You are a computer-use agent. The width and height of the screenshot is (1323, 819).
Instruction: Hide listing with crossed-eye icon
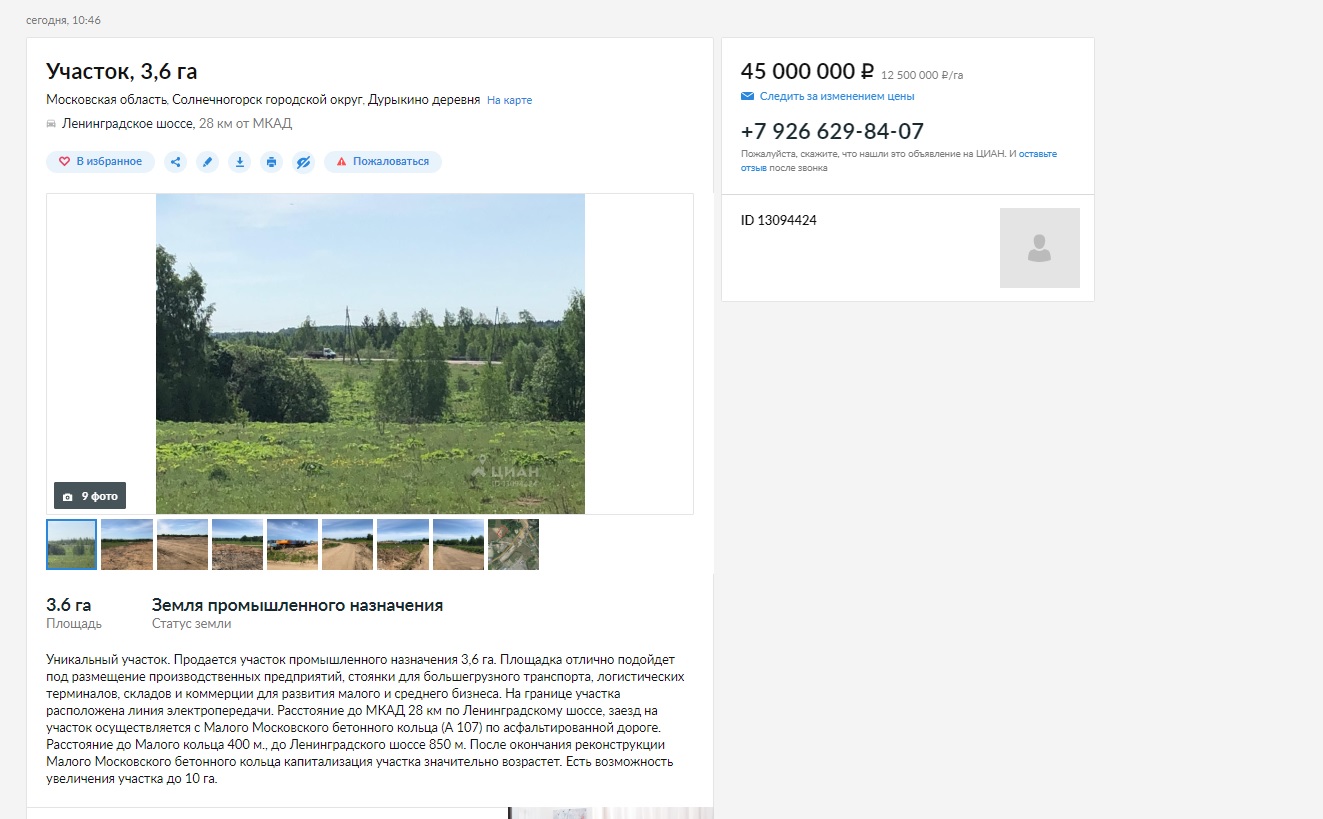(304, 161)
